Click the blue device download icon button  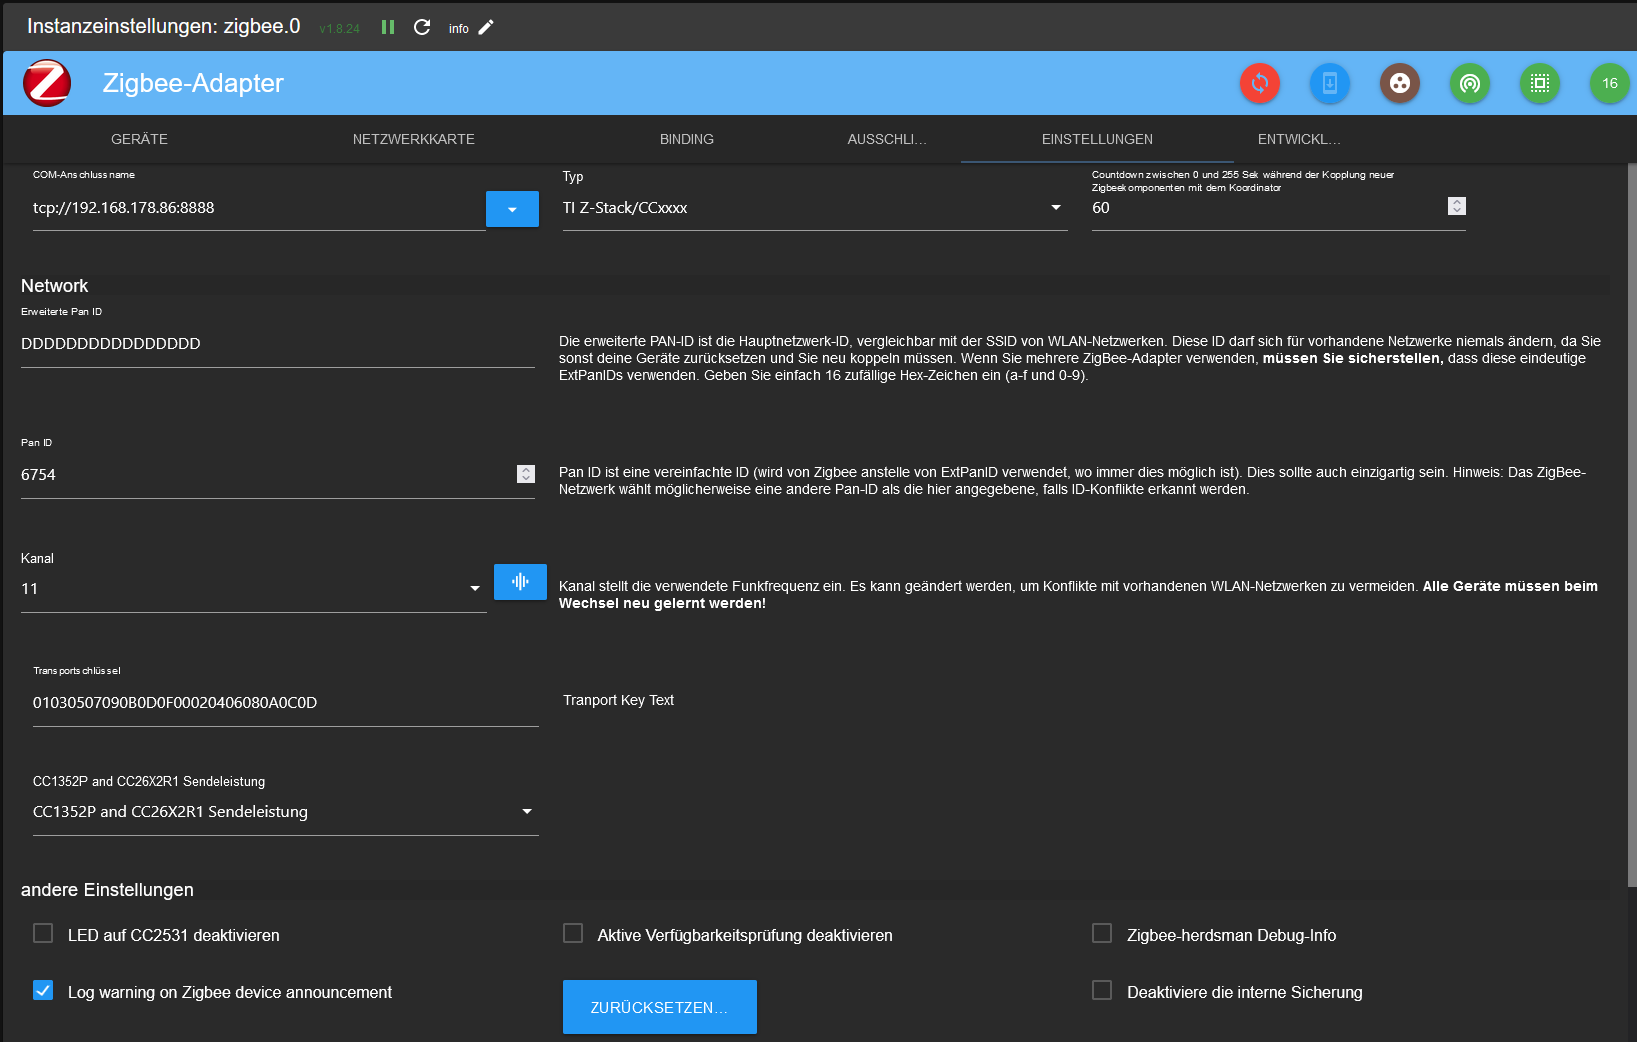click(1330, 83)
